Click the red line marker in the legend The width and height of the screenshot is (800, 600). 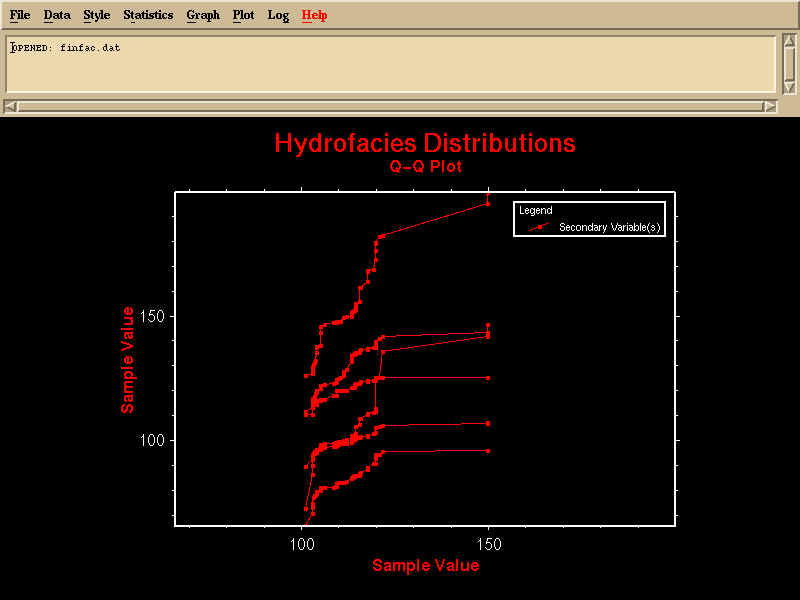click(x=539, y=227)
